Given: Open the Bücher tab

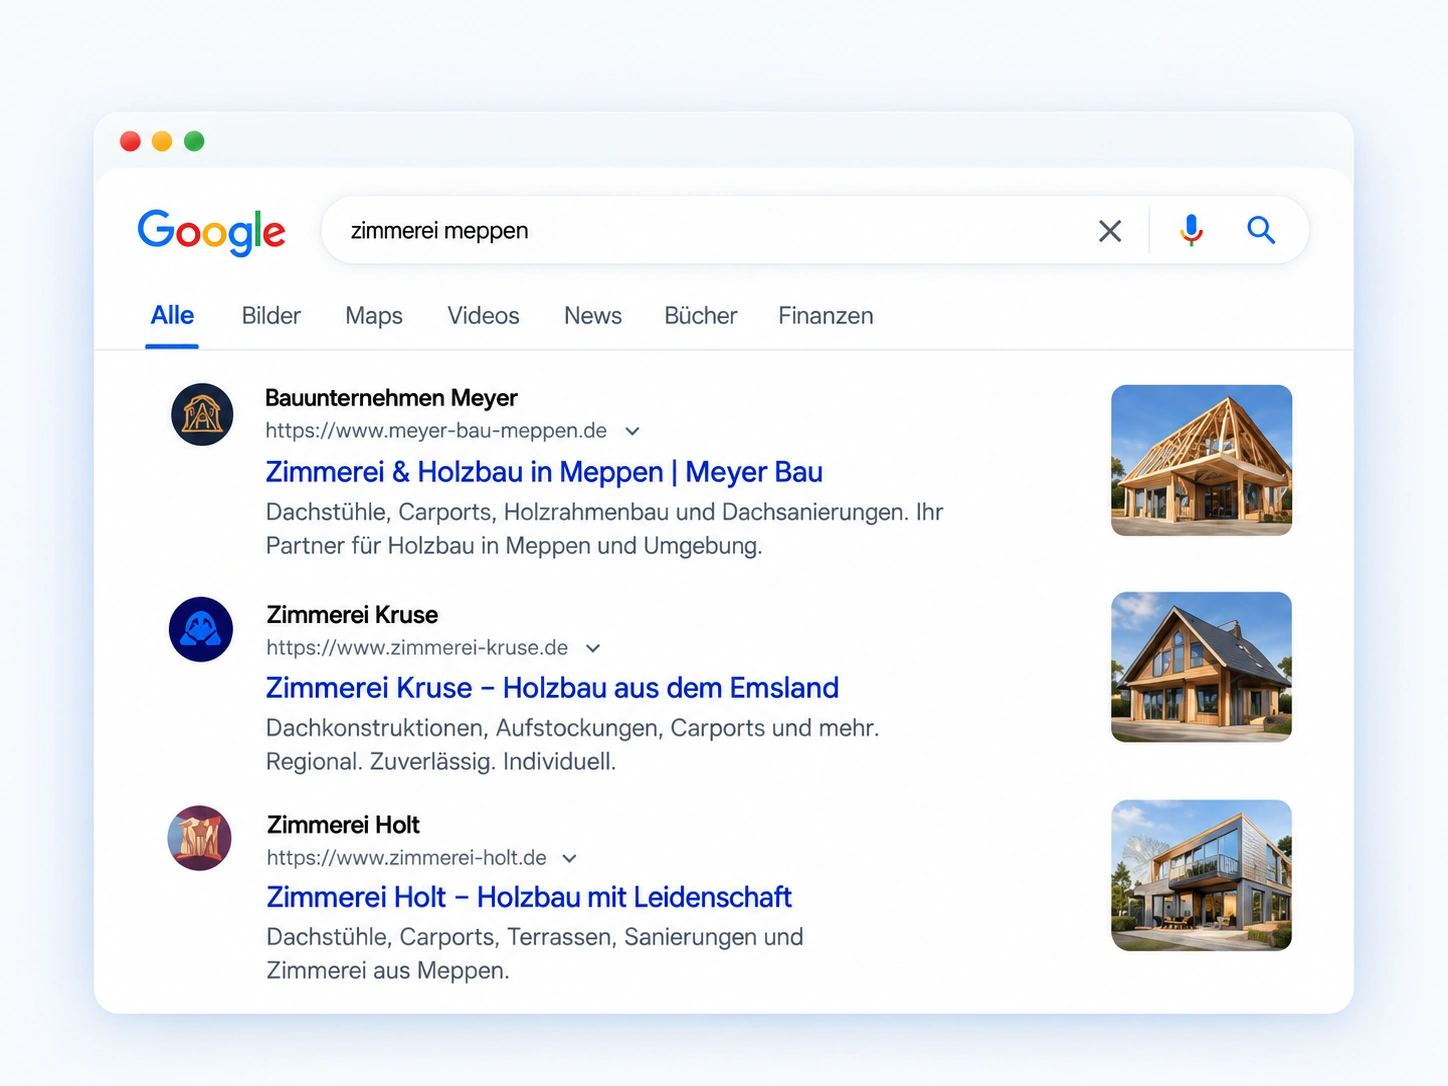Looking at the screenshot, I should click(701, 316).
